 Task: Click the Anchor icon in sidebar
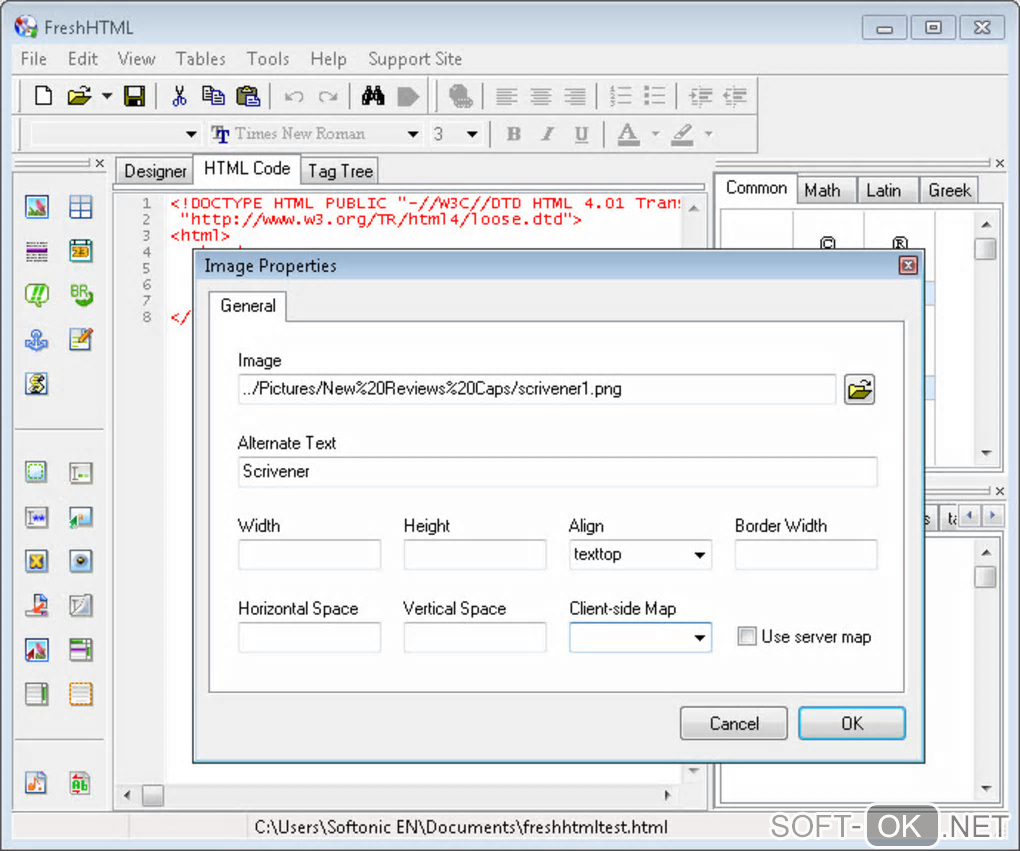tap(36, 340)
